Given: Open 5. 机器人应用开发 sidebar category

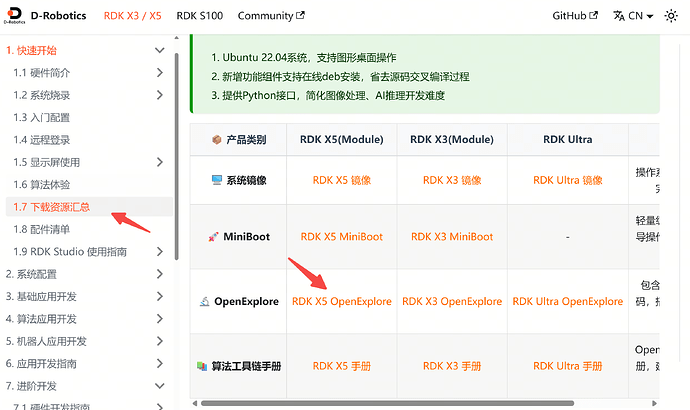Looking at the screenshot, I should click(46, 341).
